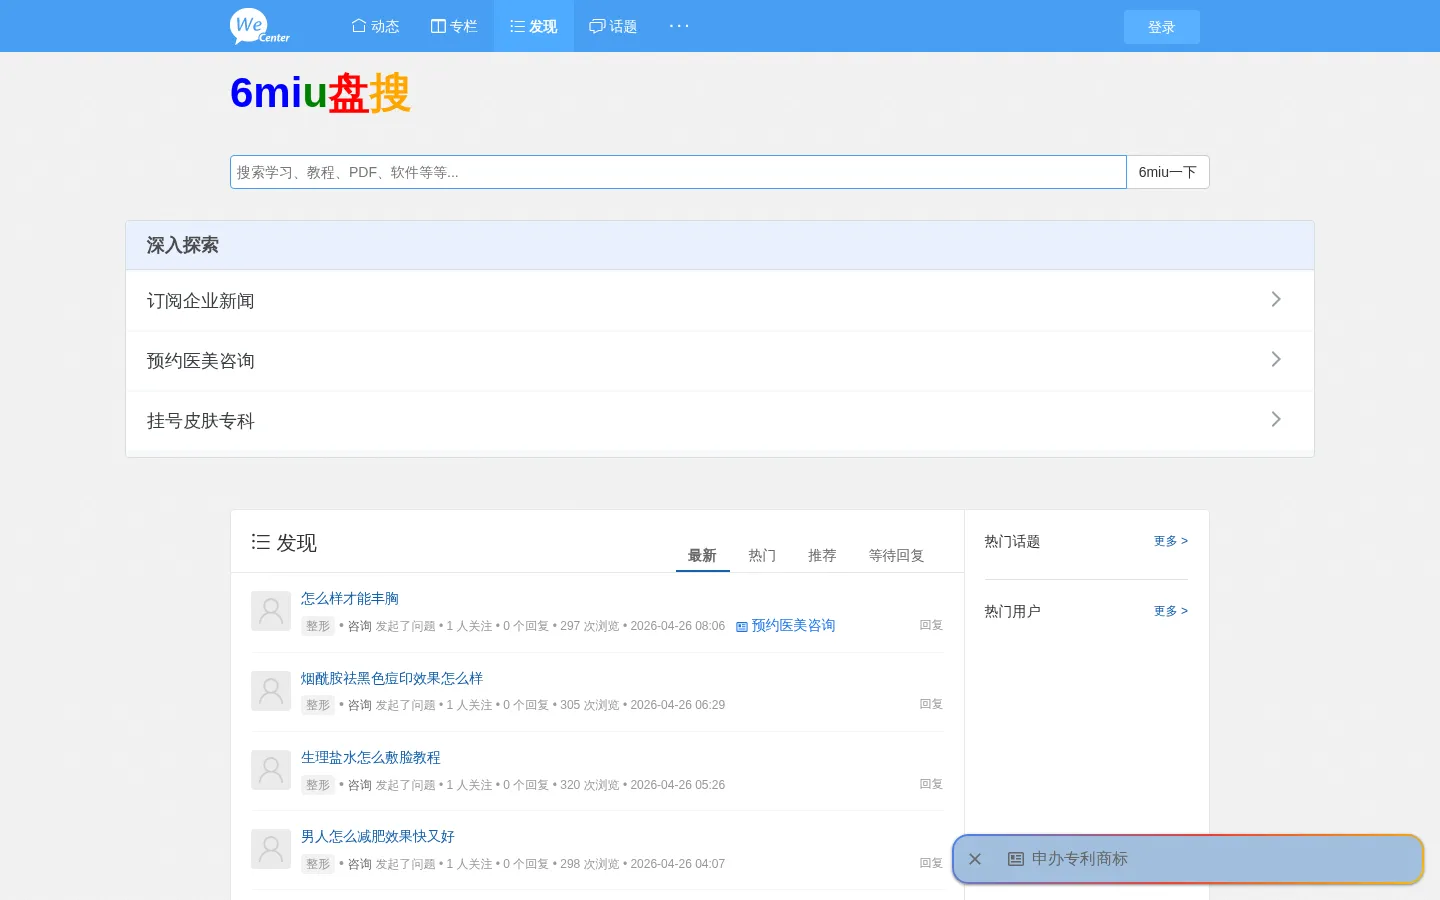This screenshot has height=900, width=1440.
Task: Click 回复 for 男人怎么减肥 question
Action: (931, 863)
